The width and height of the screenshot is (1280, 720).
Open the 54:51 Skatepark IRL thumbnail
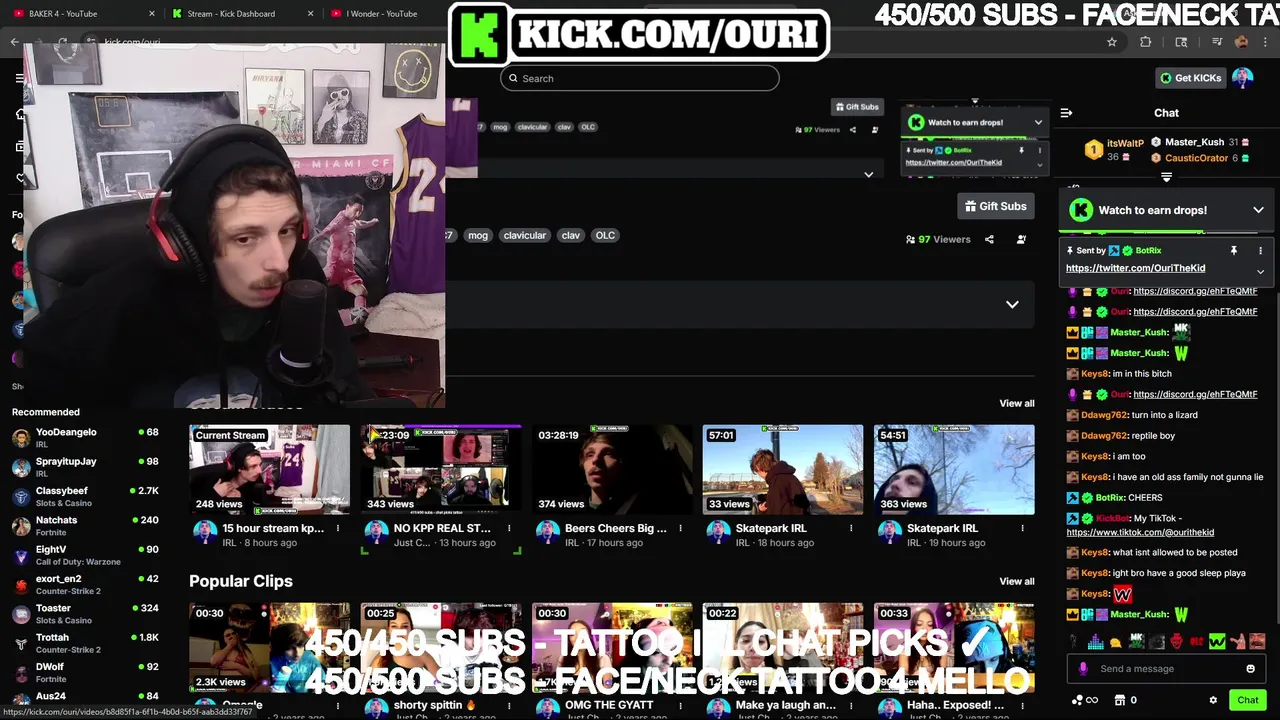pyautogui.click(x=954, y=469)
